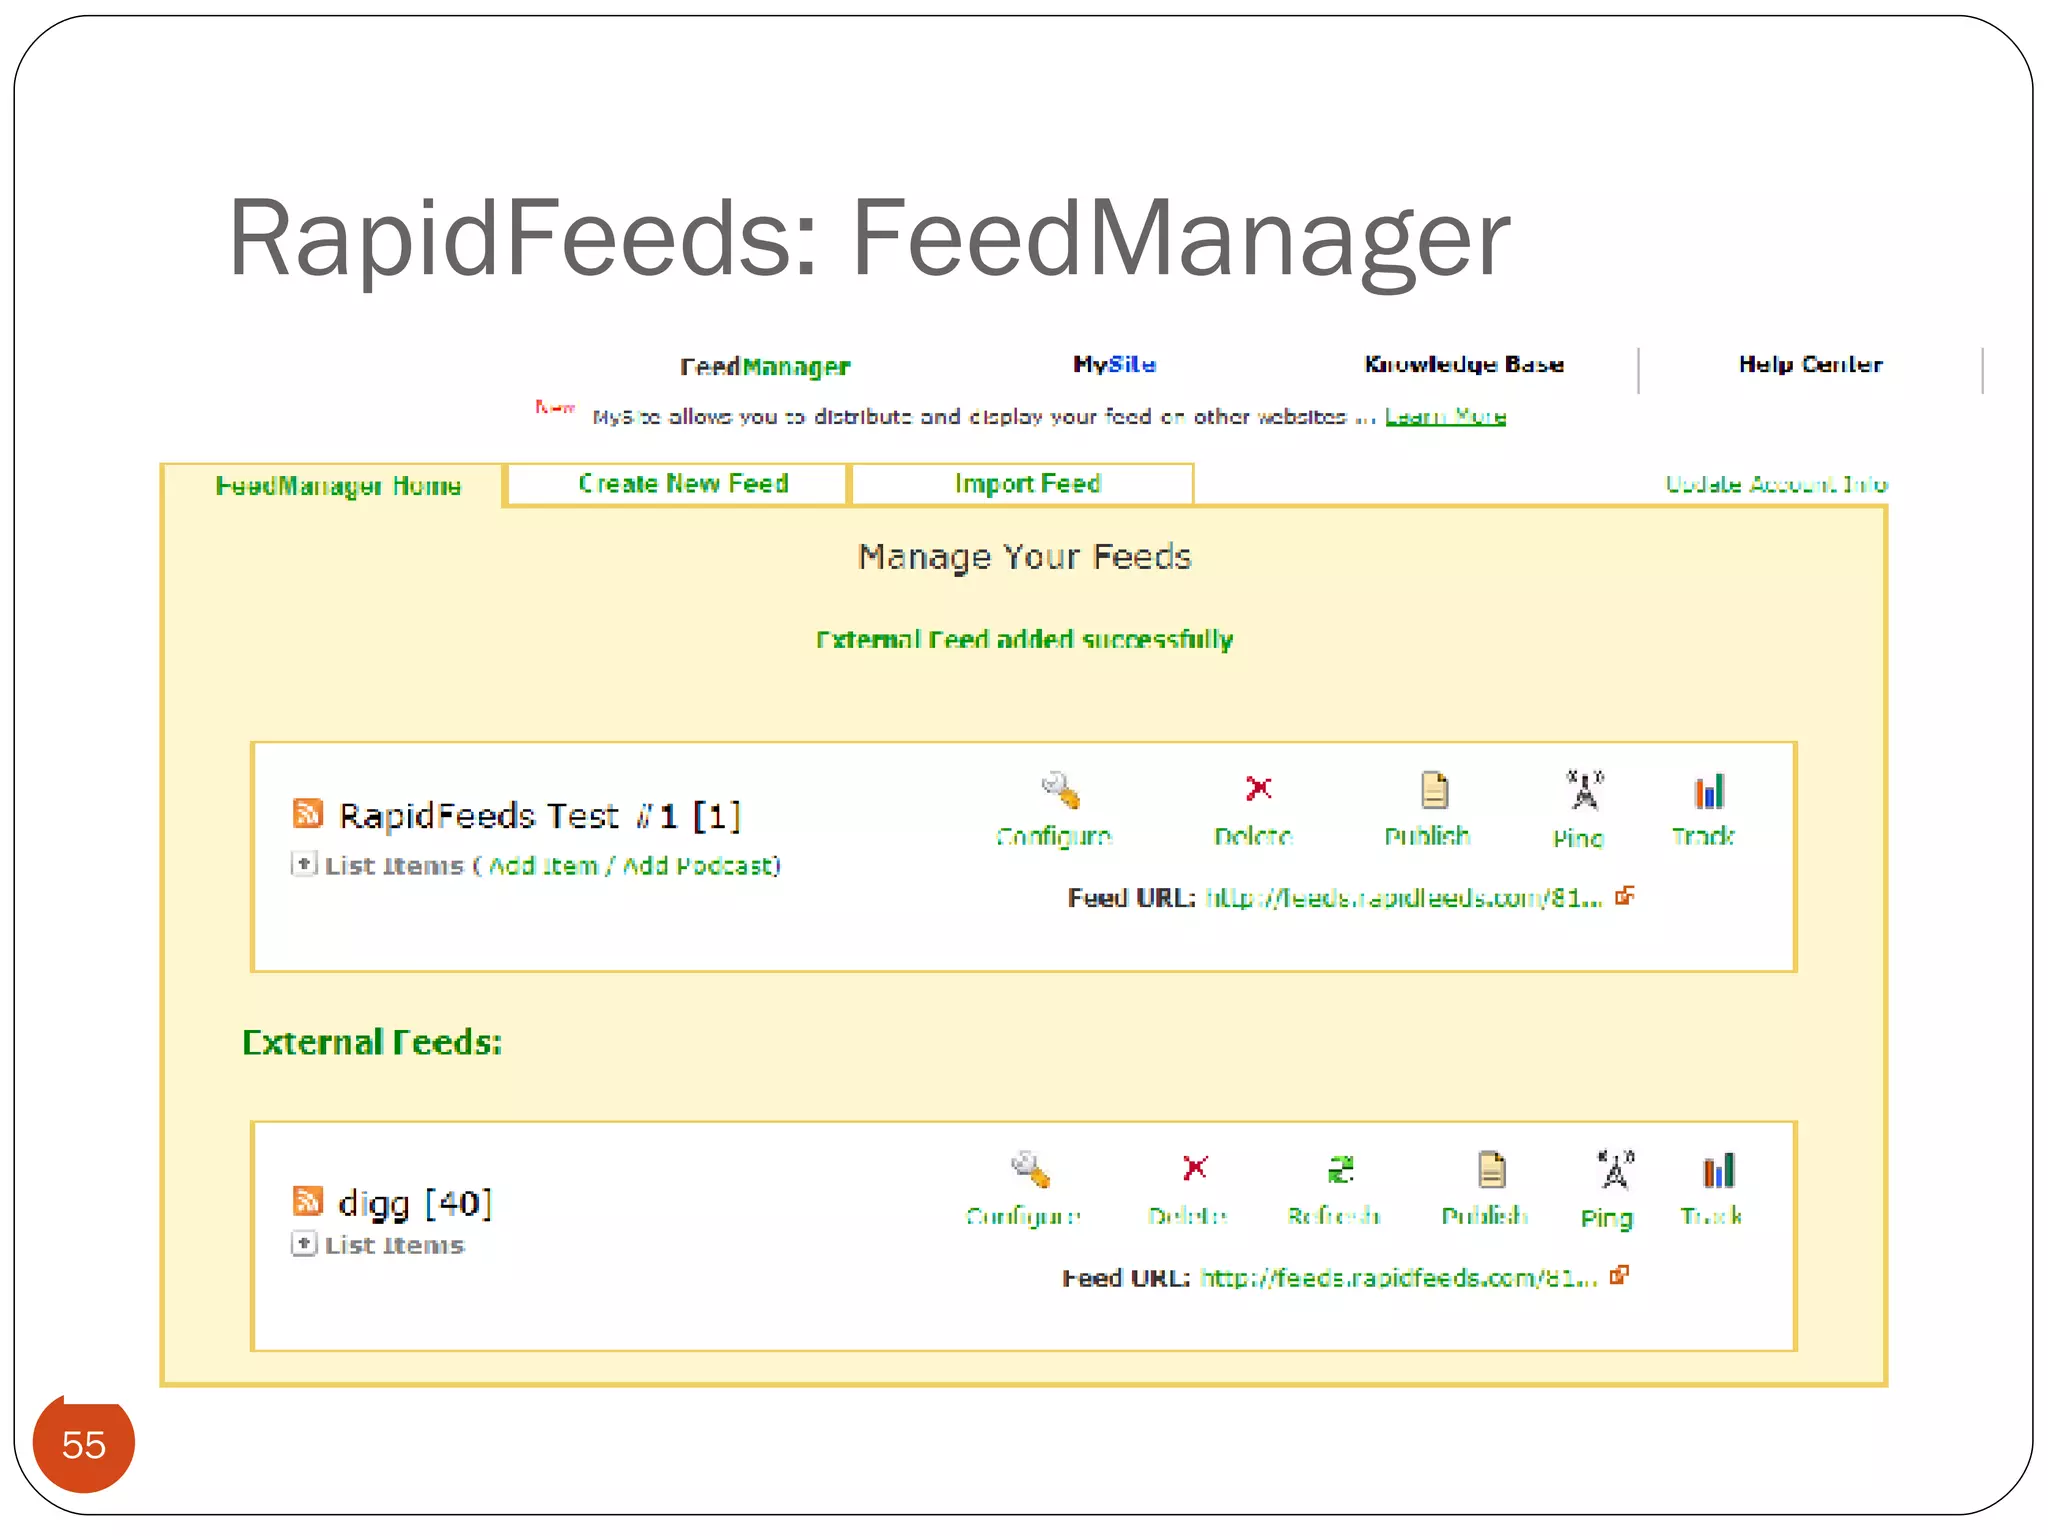Screen dimensions: 2048x1536
Task: Click Ping label for digg feed
Action: pyautogui.click(x=1606, y=1218)
